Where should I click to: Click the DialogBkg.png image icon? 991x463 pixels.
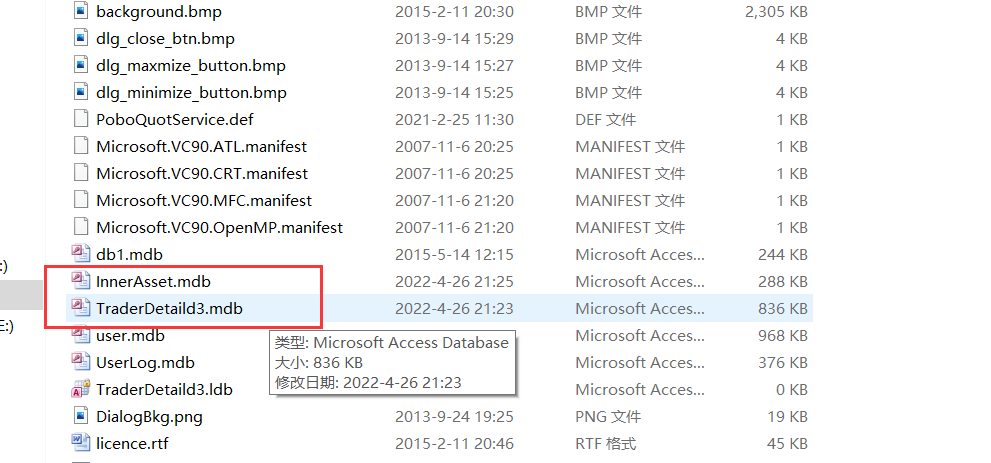pyautogui.click(x=80, y=416)
